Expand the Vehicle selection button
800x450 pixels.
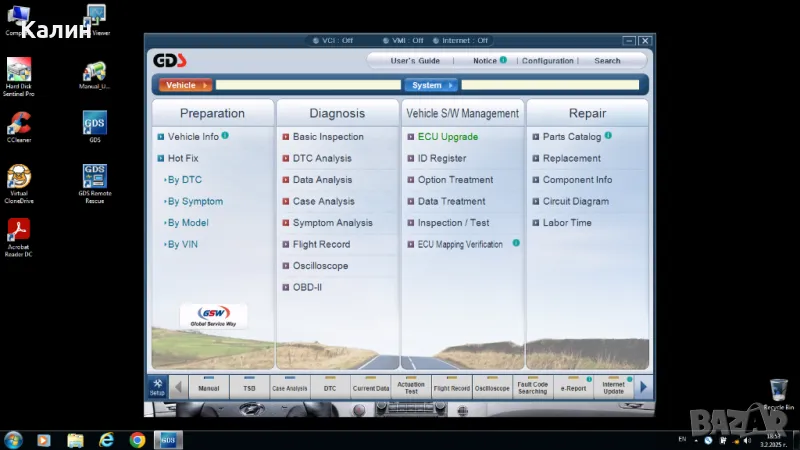click(185, 85)
